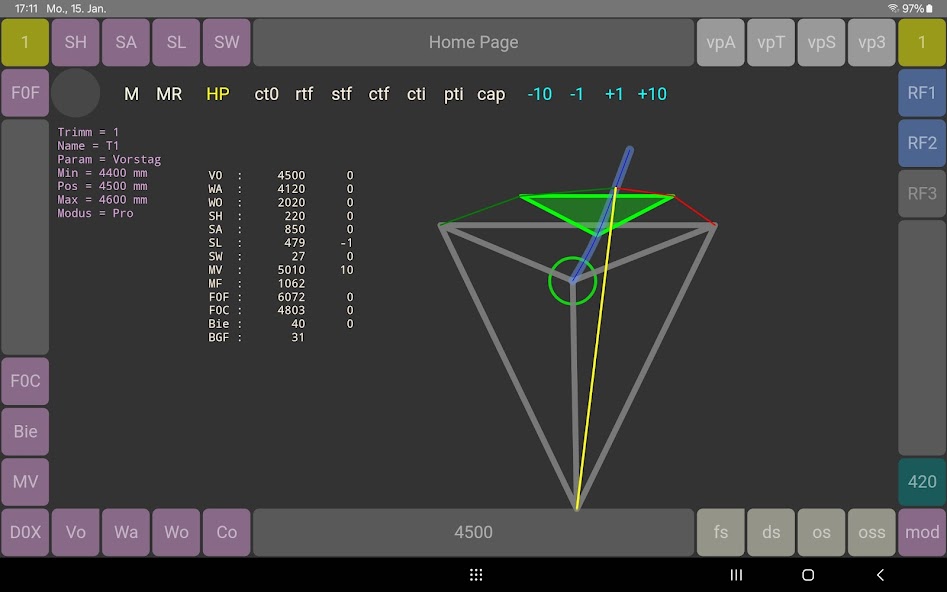Screen dimensions: 947x592
Task: Toggle the RF1 button
Action: 921,93
